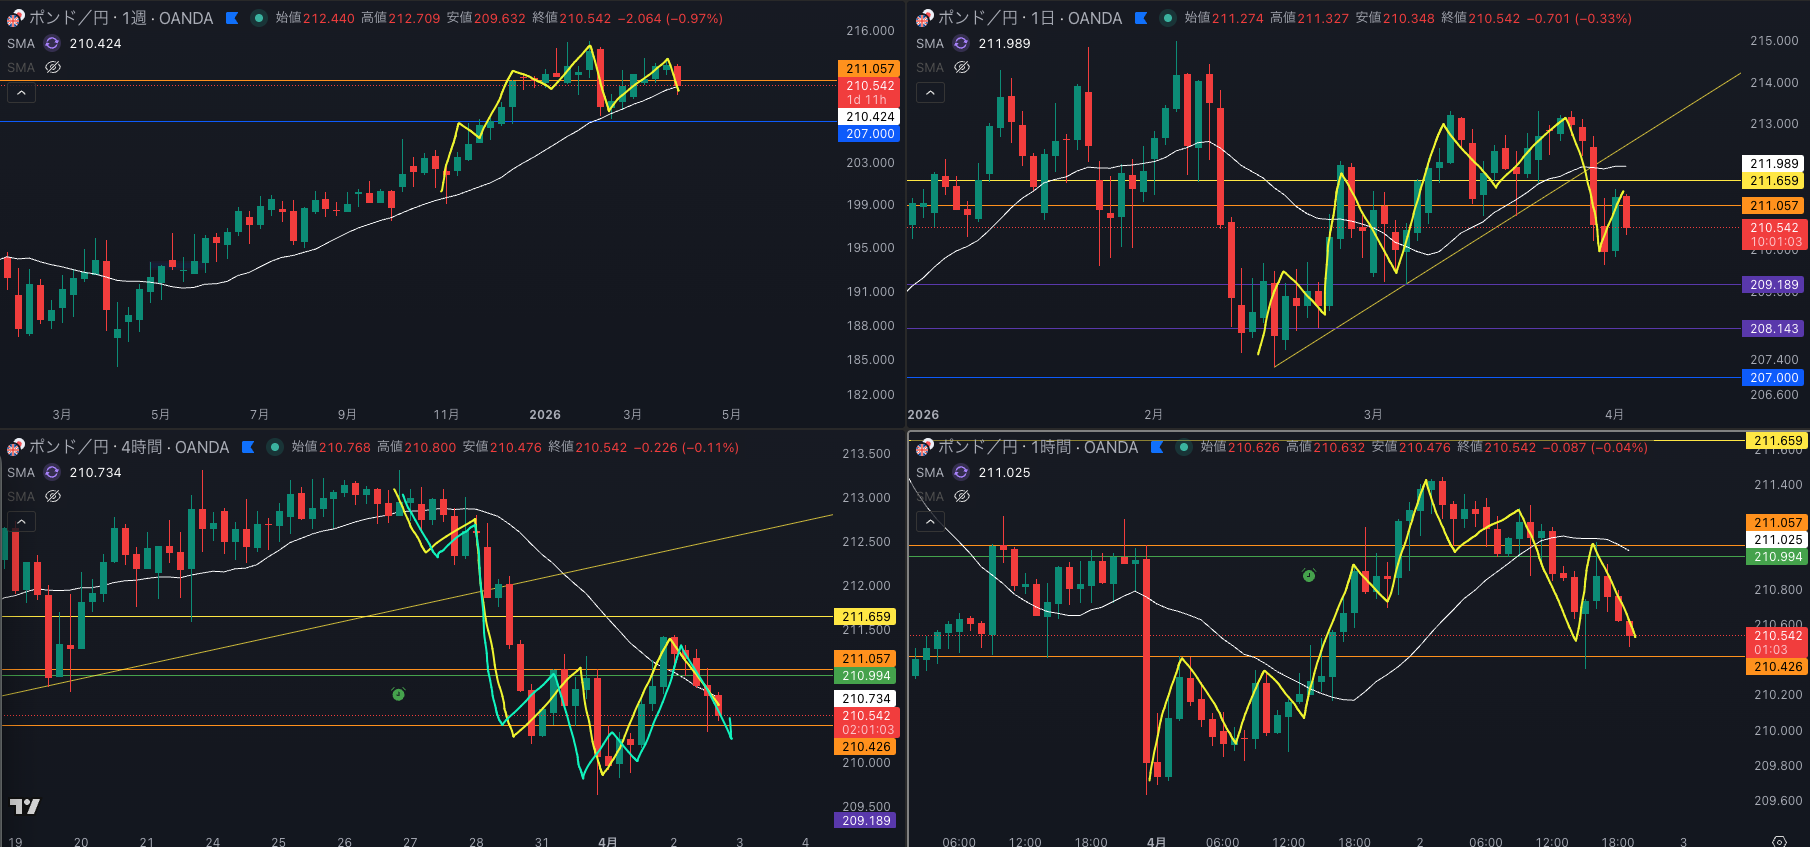Click the green market status dot in the daily chart
Image resolution: width=1810 pixels, height=847 pixels.
click(x=1167, y=18)
